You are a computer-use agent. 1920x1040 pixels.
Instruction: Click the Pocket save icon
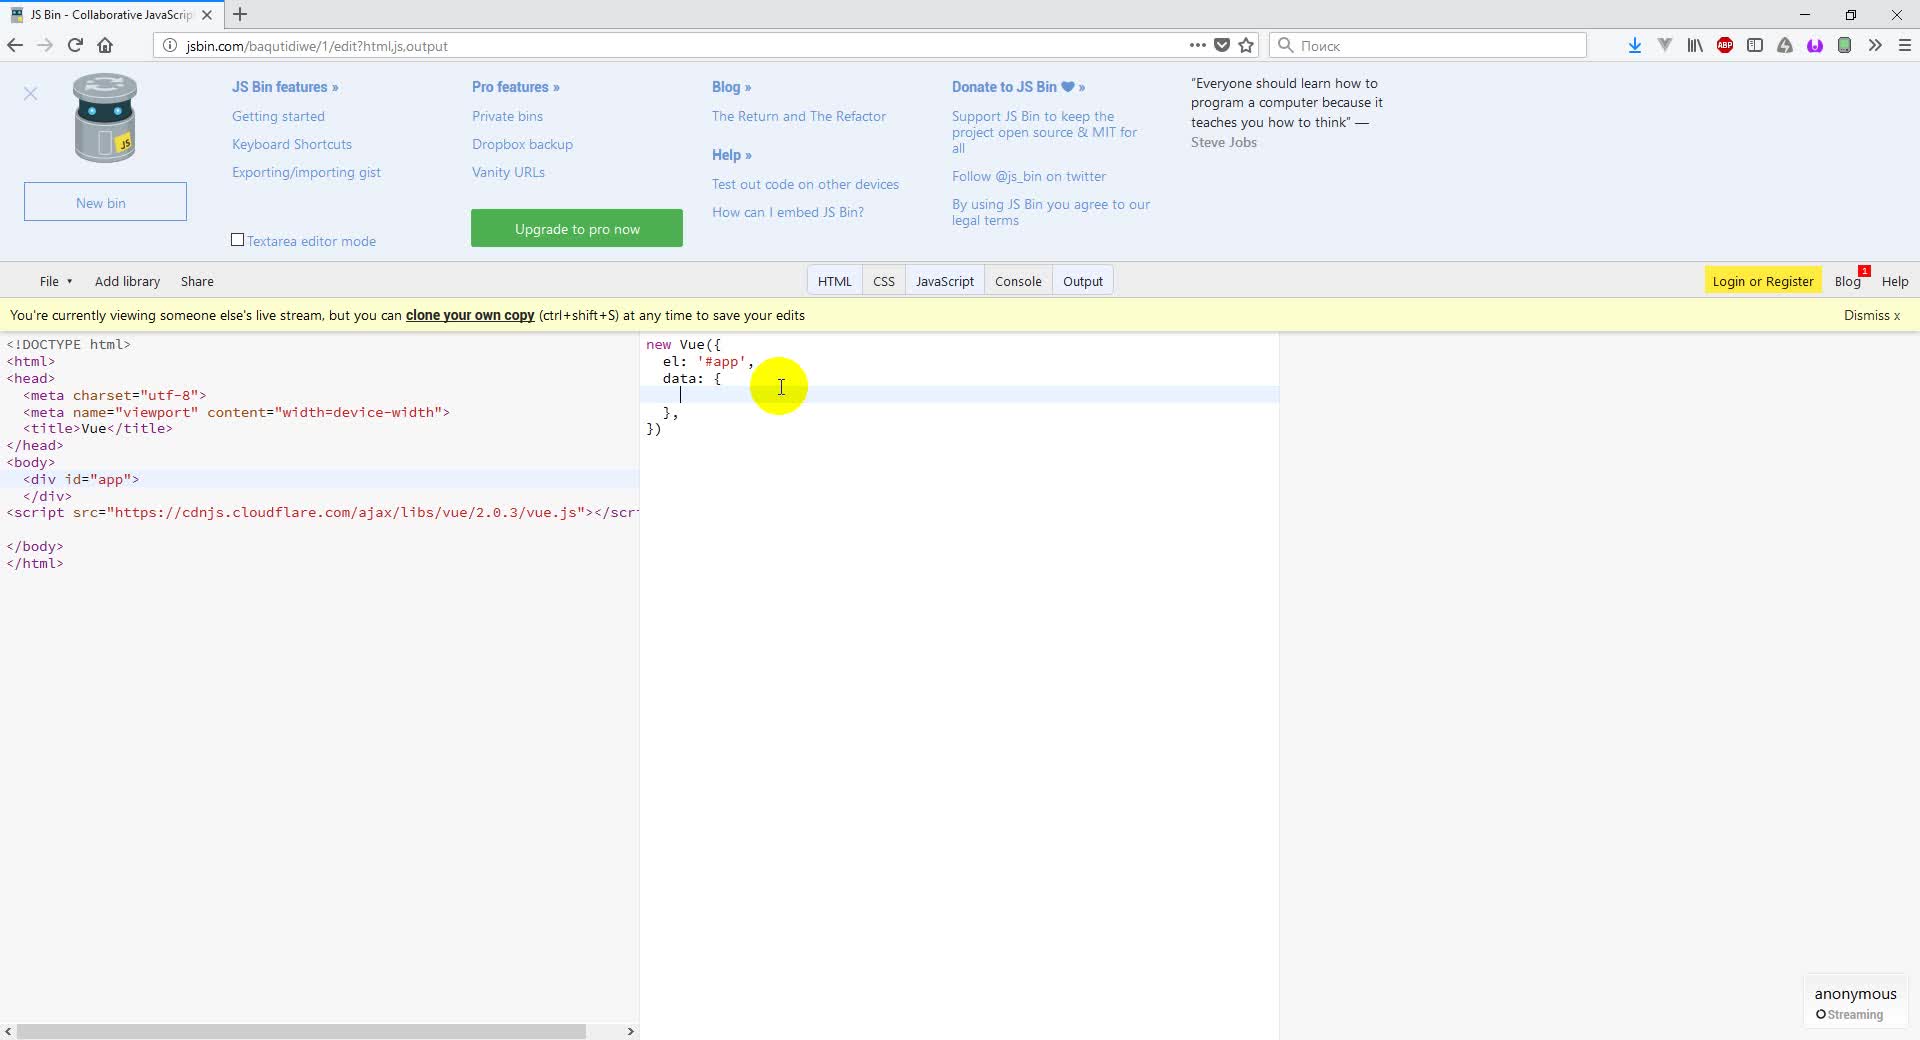[x=1222, y=45]
